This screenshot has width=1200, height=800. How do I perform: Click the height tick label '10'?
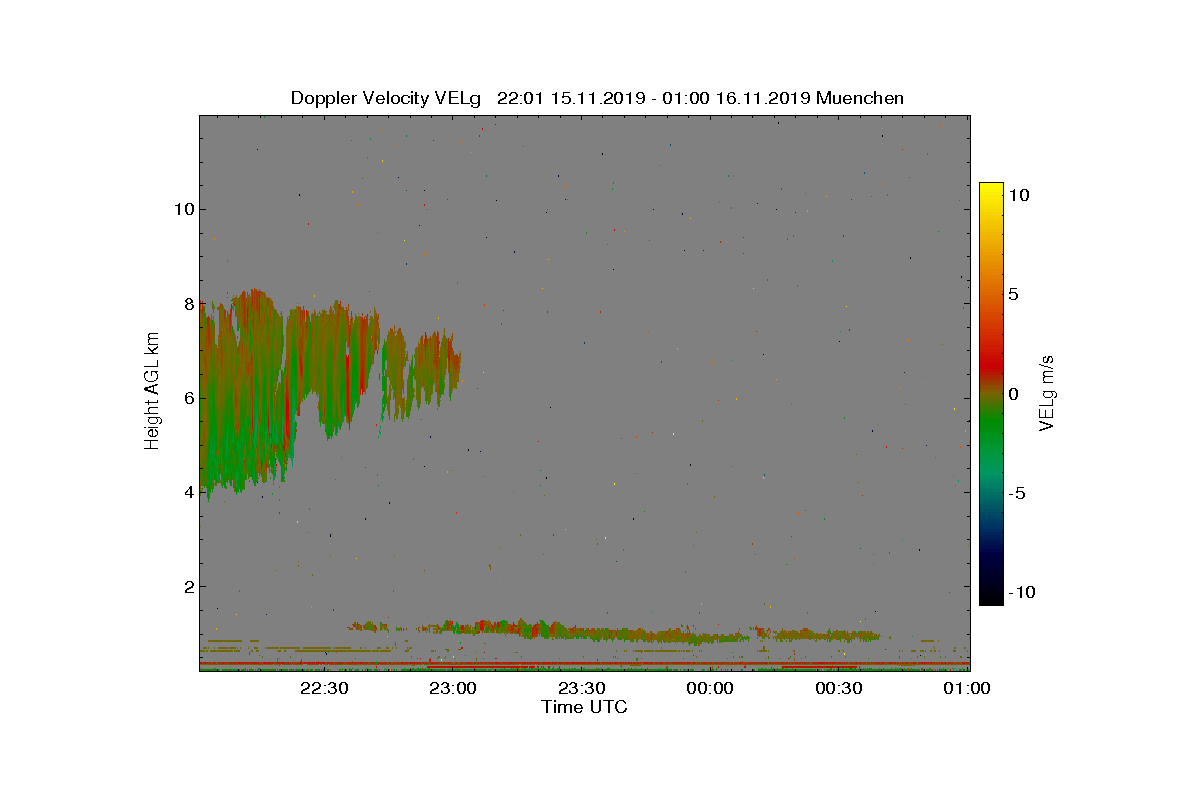(183, 209)
